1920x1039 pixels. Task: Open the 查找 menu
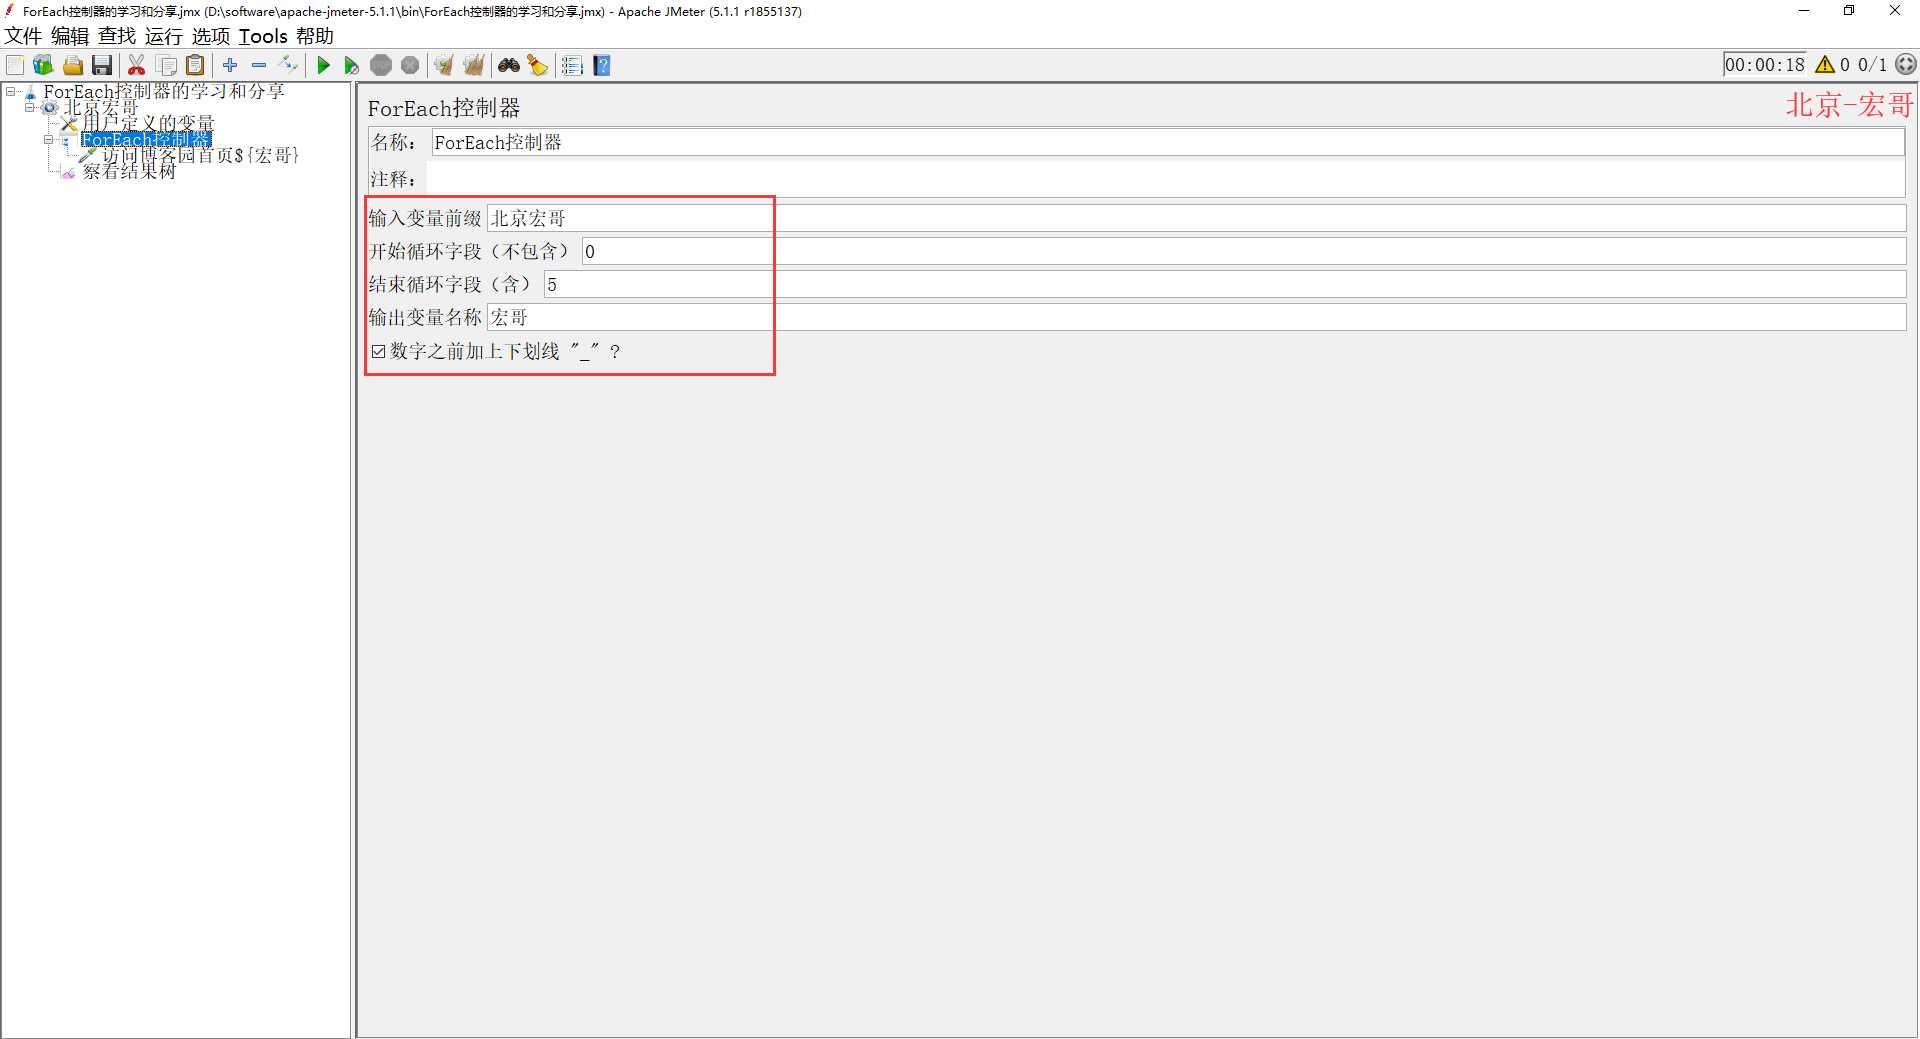click(117, 36)
